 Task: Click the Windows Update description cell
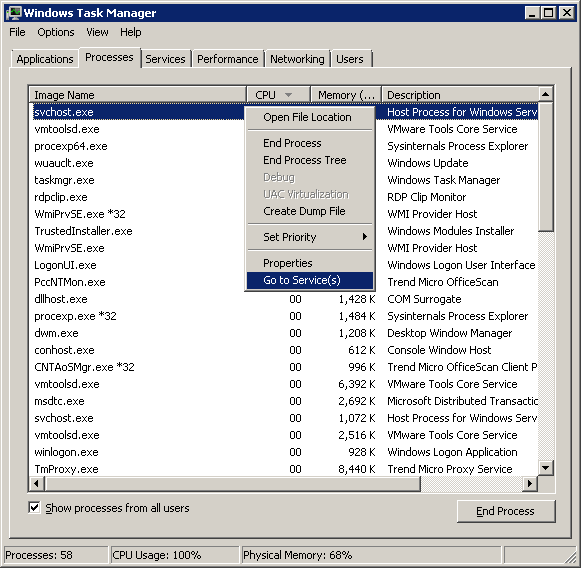coord(428,163)
